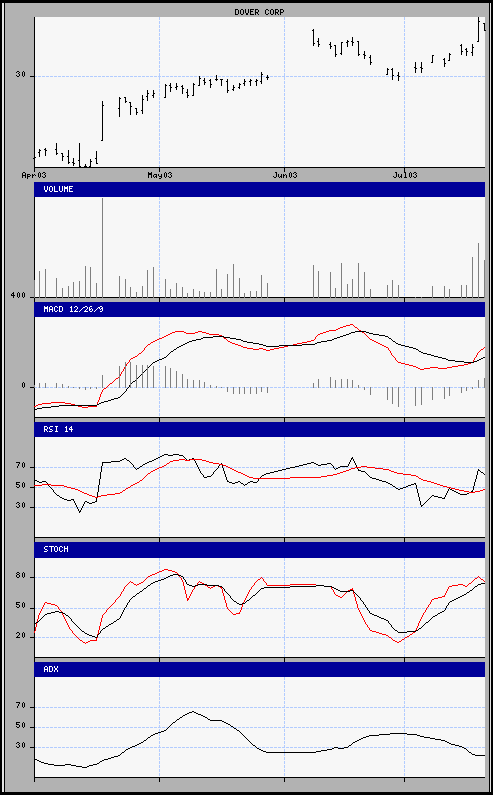493x795 pixels.
Task: Click the ADX line peak near May
Action: click(192, 711)
